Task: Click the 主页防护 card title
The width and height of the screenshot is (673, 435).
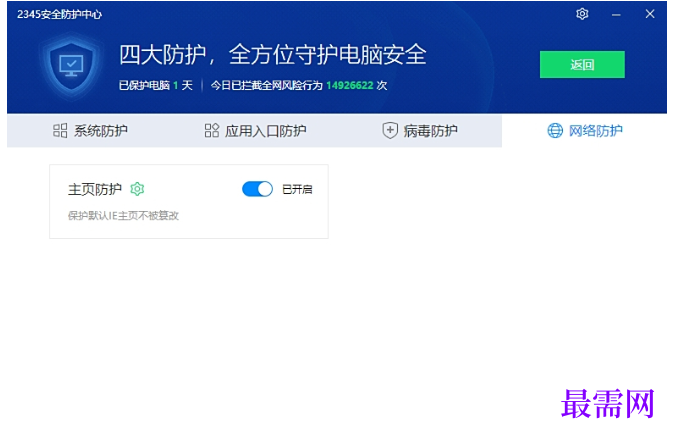Action: point(95,189)
